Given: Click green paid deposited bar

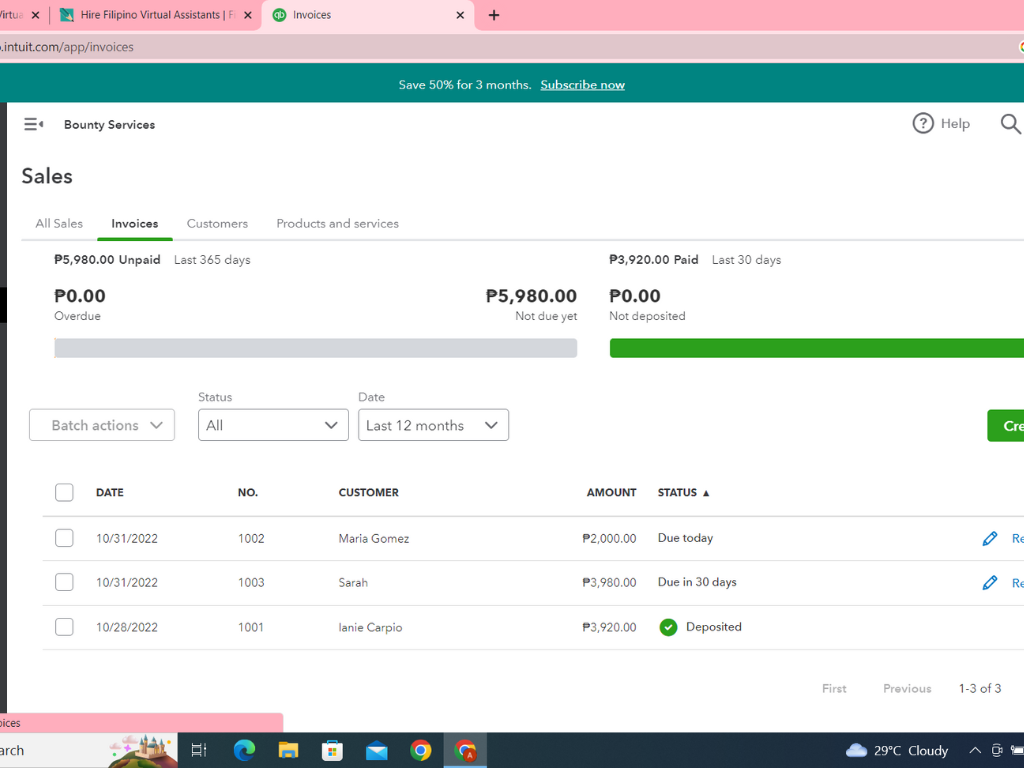Looking at the screenshot, I should [816, 348].
